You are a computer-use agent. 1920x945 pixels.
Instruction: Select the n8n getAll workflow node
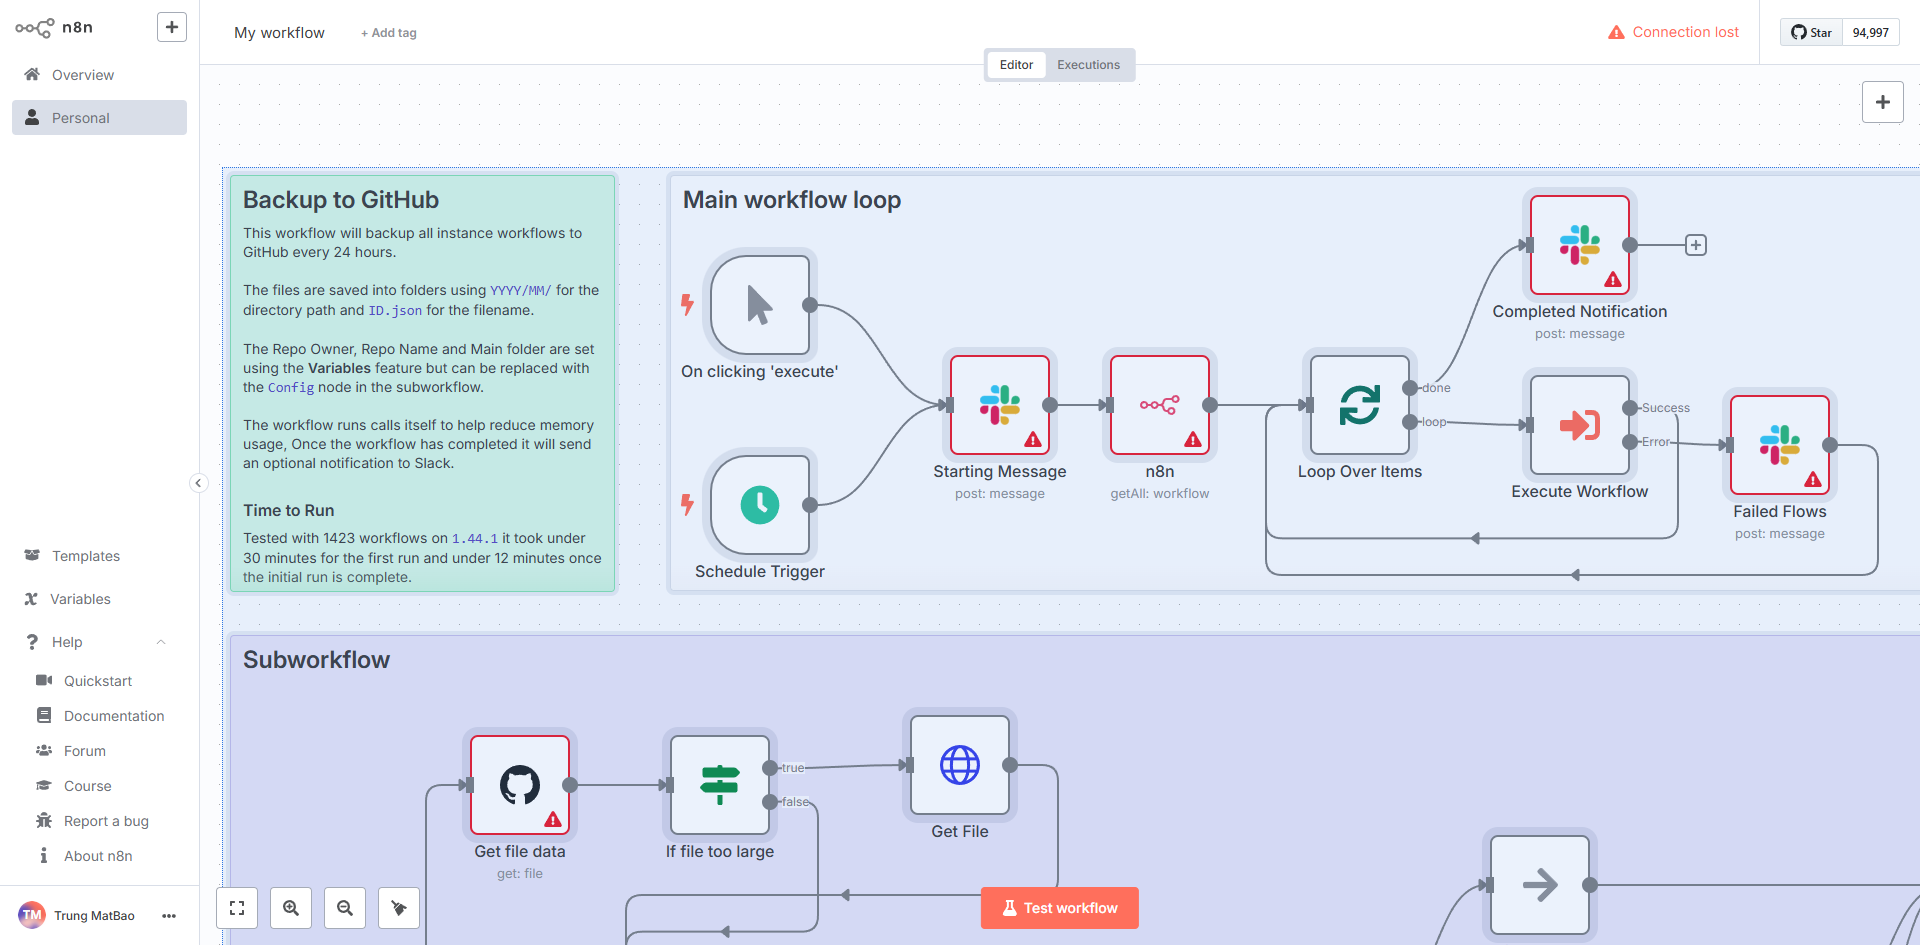[1160, 405]
